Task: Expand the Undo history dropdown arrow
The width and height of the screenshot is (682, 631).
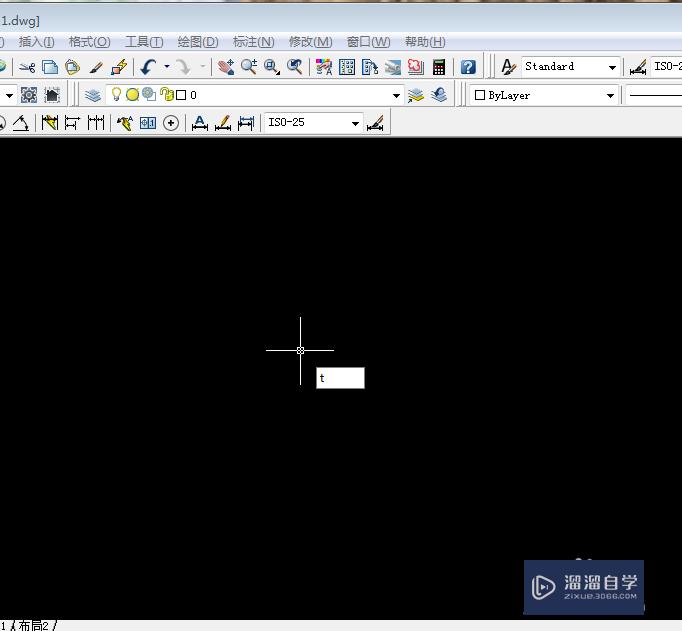Action: pyautogui.click(x=167, y=67)
